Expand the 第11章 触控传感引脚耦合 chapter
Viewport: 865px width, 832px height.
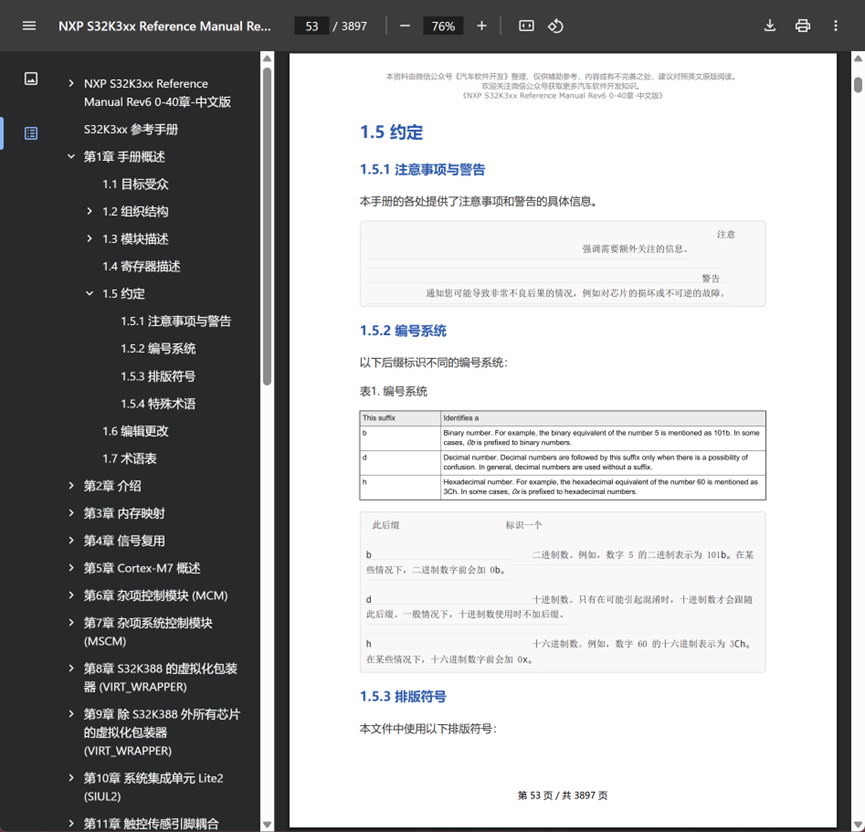click(x=71, y=824)
